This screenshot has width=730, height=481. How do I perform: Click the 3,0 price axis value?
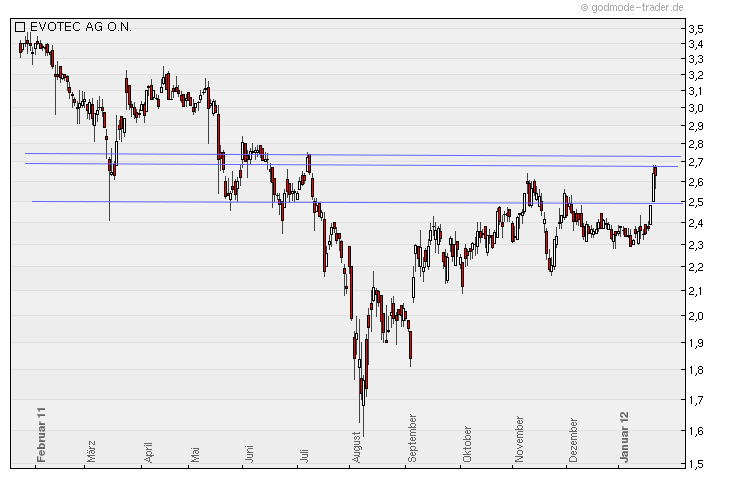(x=696, y=108)
